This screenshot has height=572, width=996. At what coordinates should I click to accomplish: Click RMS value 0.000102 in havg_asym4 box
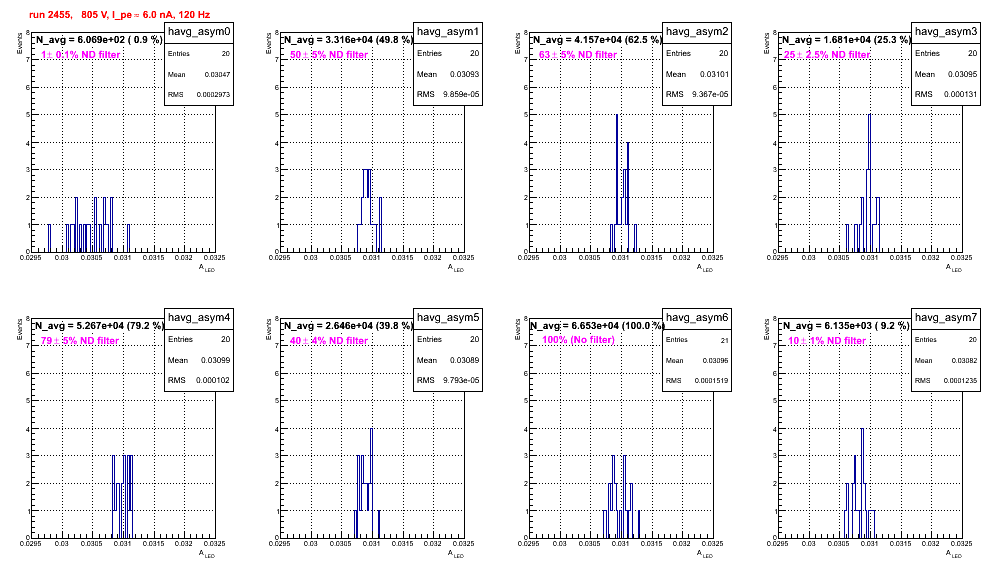click(213, 380)
